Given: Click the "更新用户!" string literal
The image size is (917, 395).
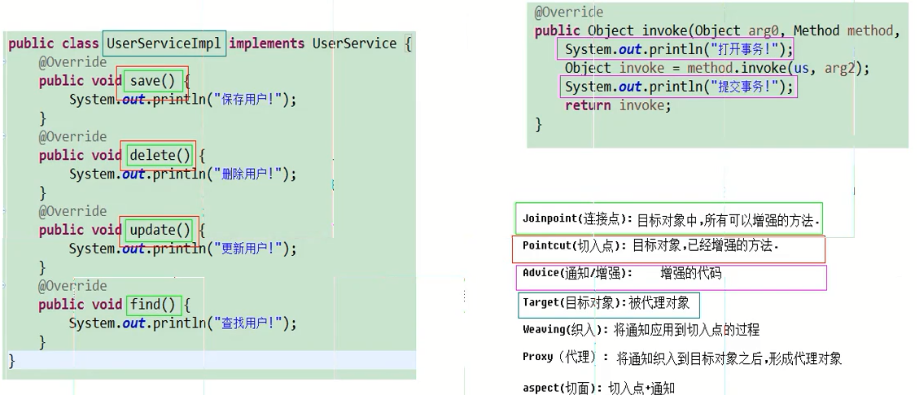Looking at the screenshot, I should pos(250,249).
